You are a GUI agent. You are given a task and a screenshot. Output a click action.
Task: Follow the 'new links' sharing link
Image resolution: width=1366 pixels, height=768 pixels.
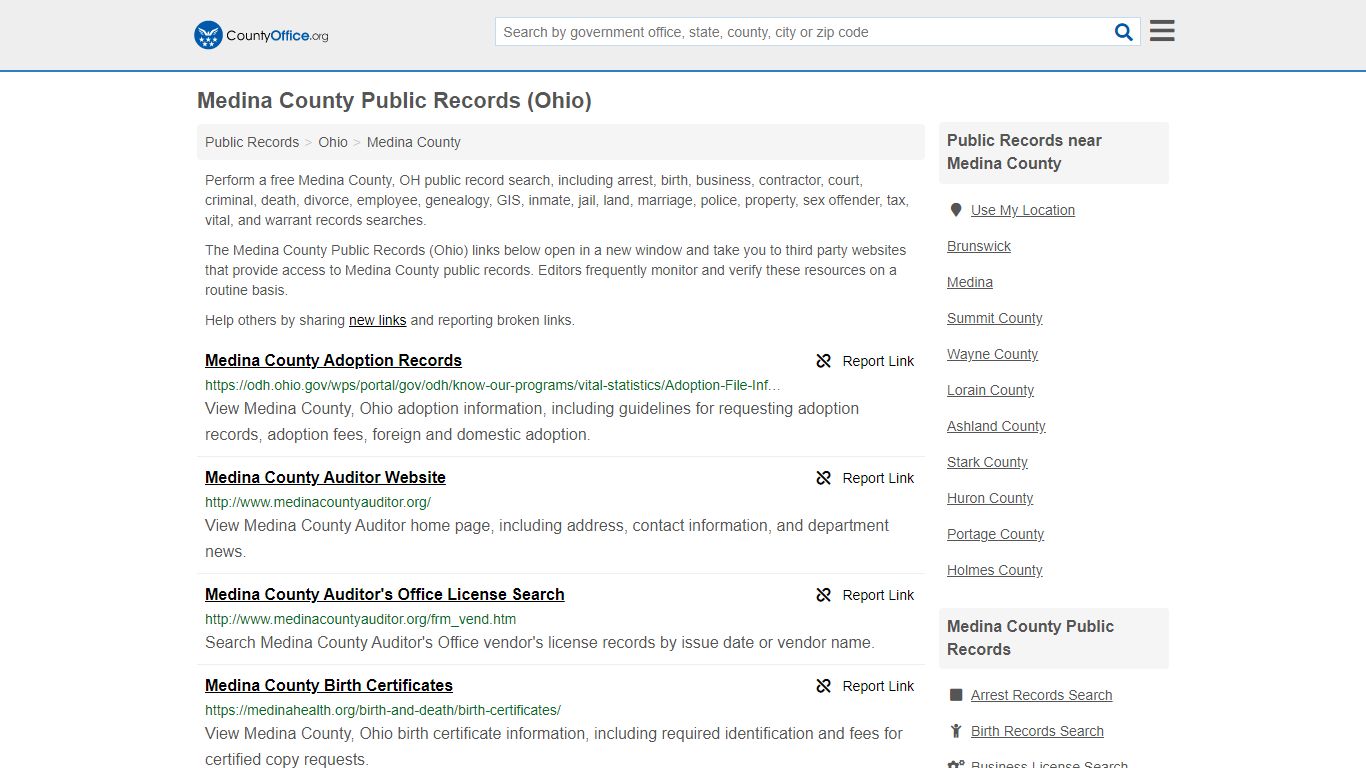click(377, 320)
